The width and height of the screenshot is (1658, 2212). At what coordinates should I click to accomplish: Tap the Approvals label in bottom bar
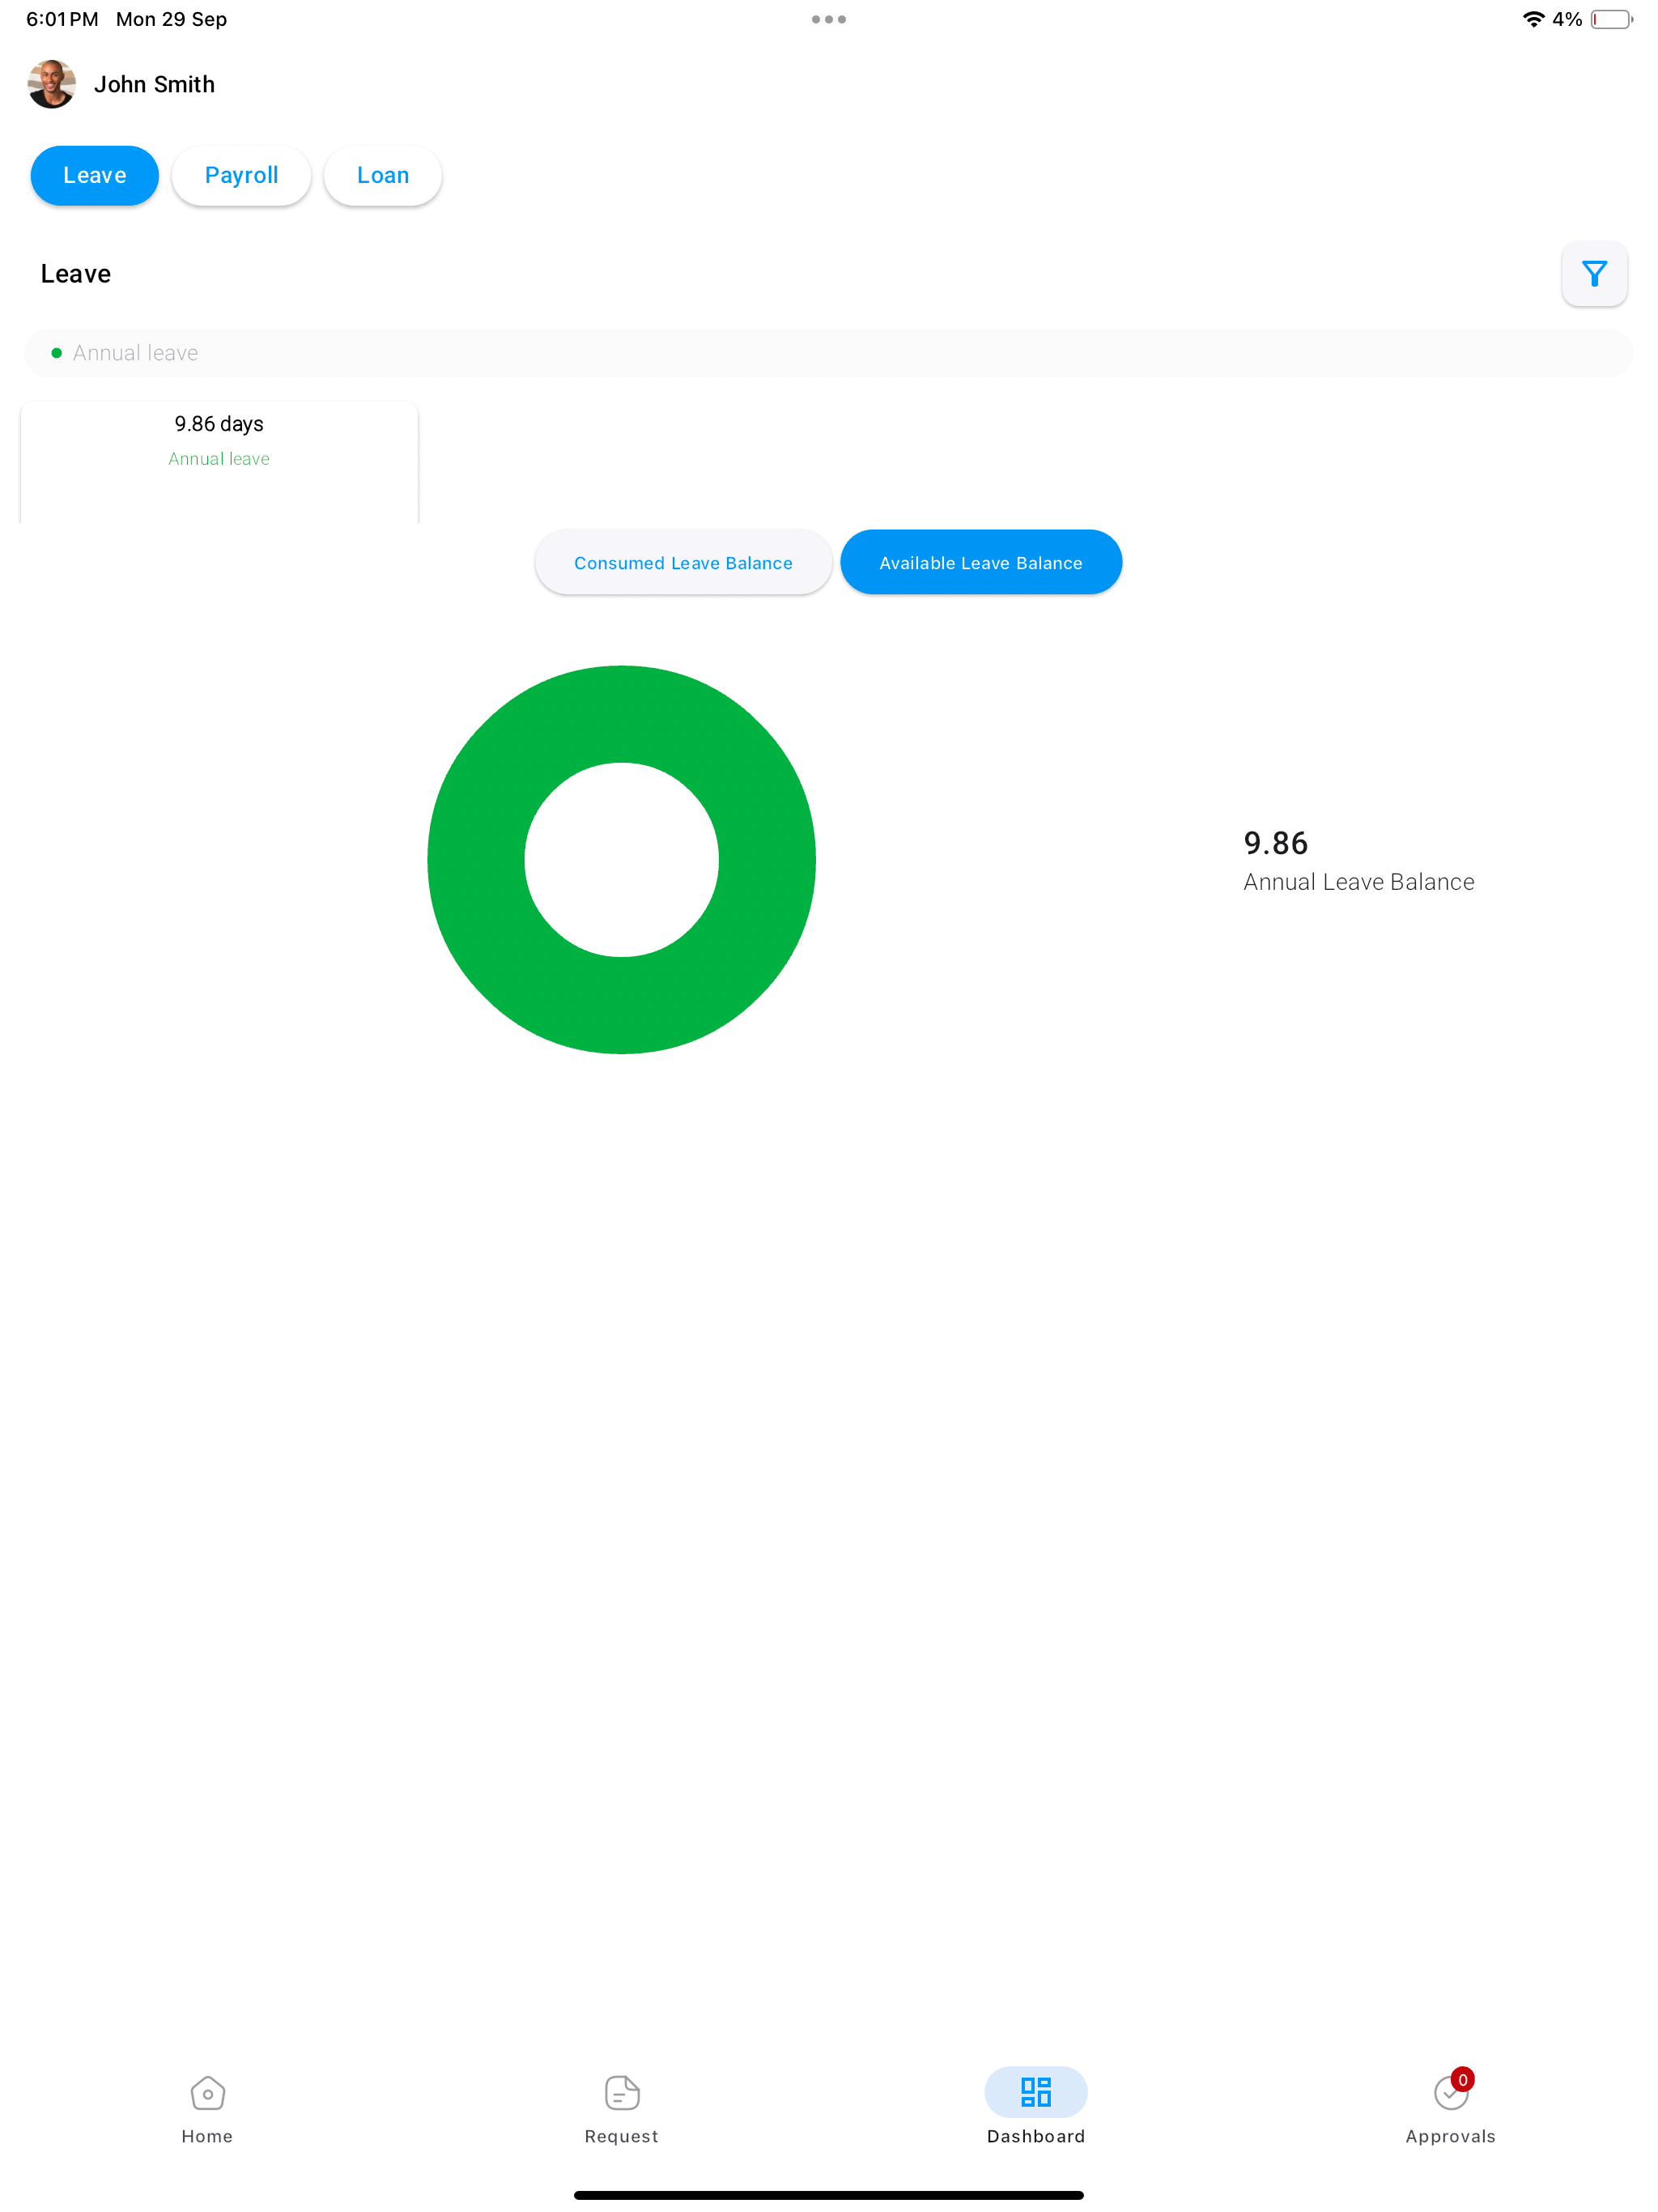pyautogui.click(x=1450, y=2136)
